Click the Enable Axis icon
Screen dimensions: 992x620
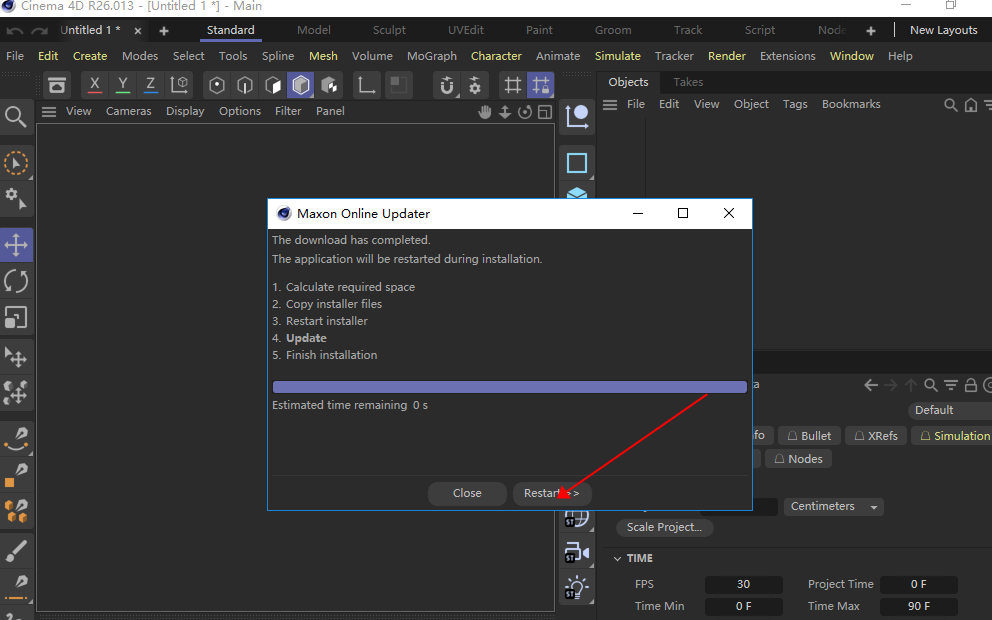(x=367, y=85)
